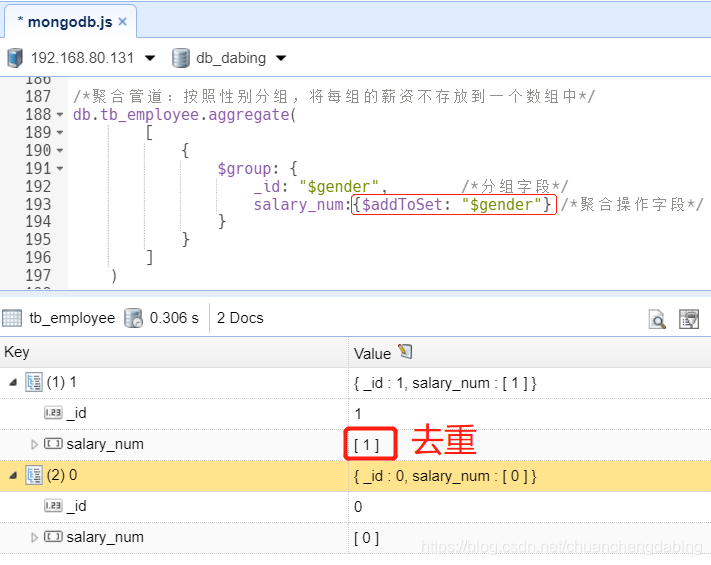Click the edit icon beside Value header

point(405,352)
